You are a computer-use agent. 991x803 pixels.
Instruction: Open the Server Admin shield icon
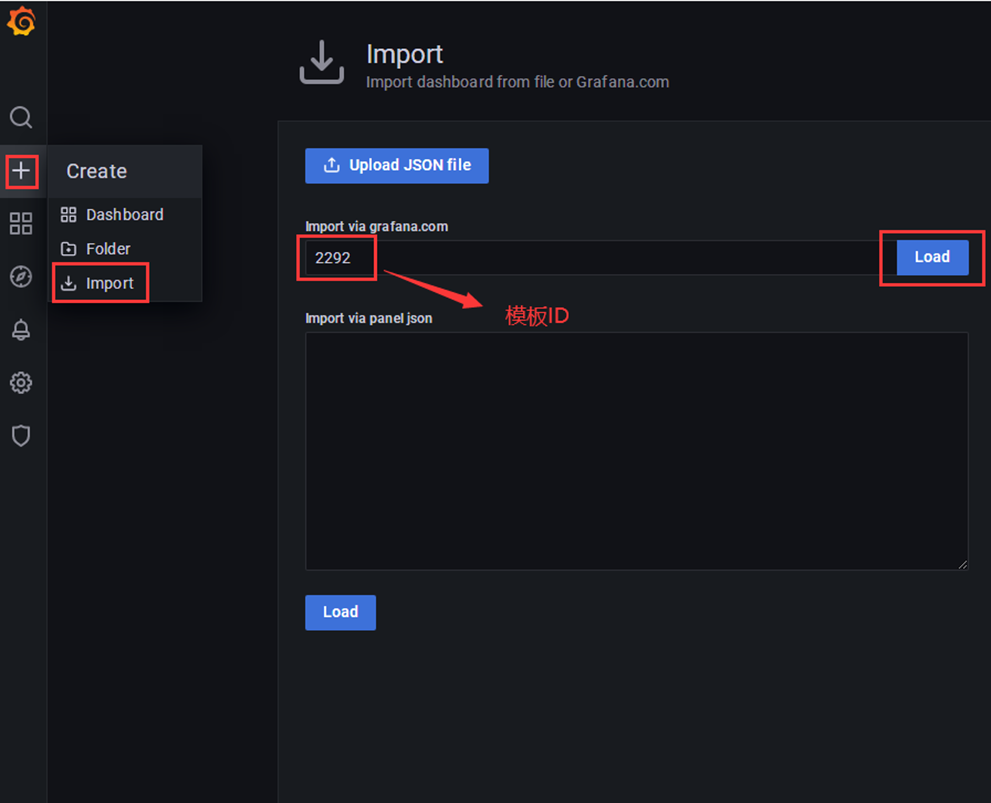point(21,436)
